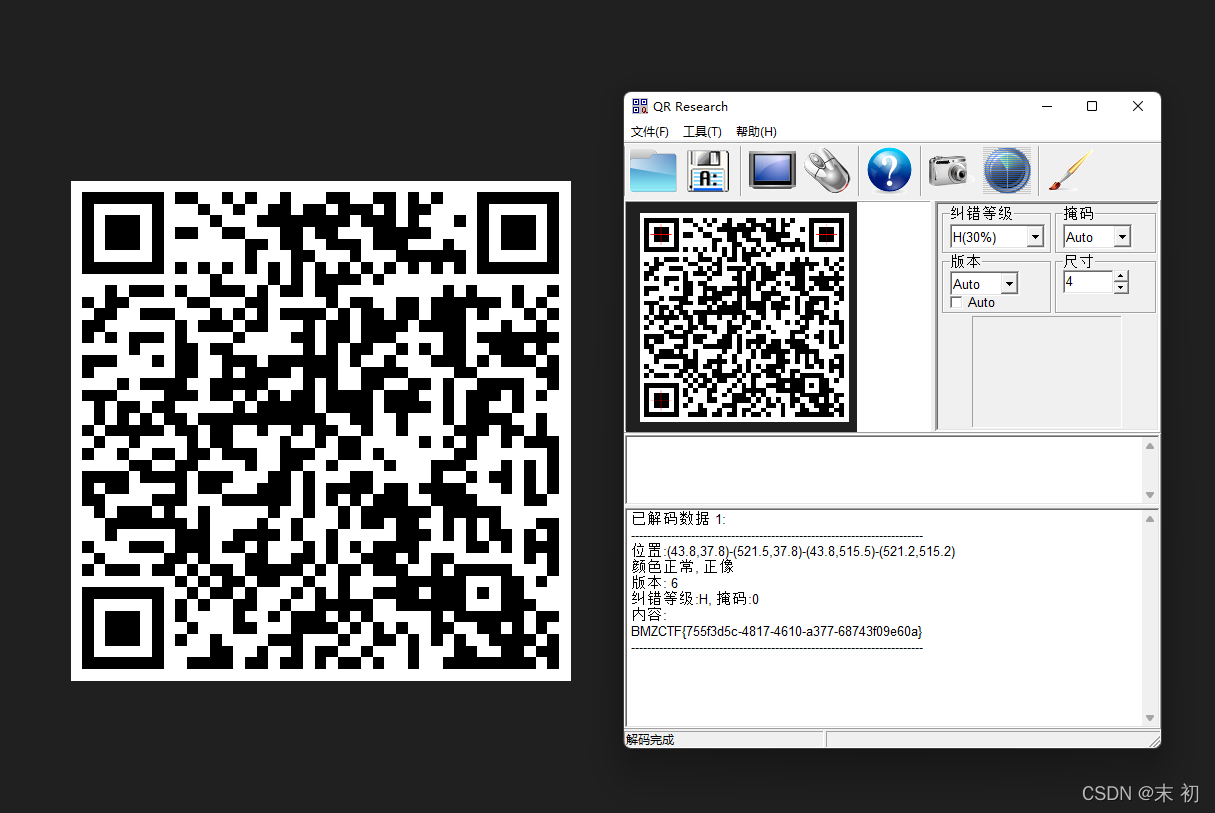This screenshot has height=813, width=1215.
Task: Open the 工具(T) menu
Action: point(702,132)
